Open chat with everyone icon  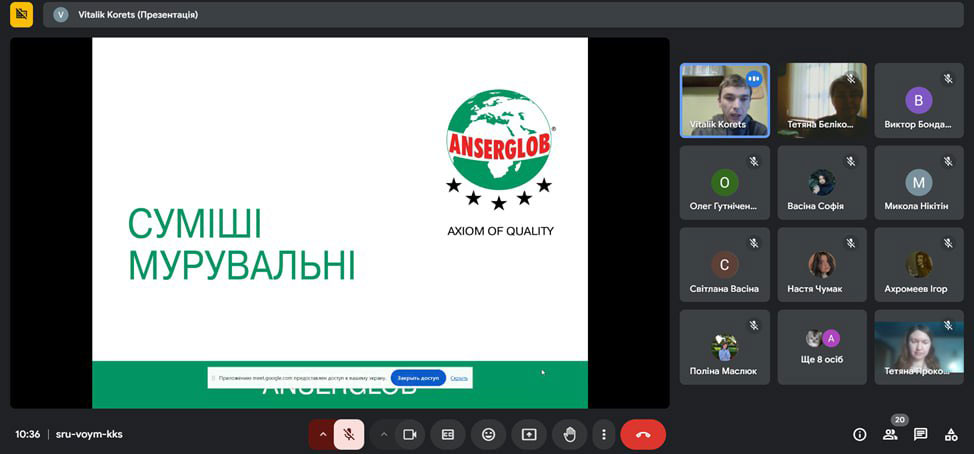(921, 435)
